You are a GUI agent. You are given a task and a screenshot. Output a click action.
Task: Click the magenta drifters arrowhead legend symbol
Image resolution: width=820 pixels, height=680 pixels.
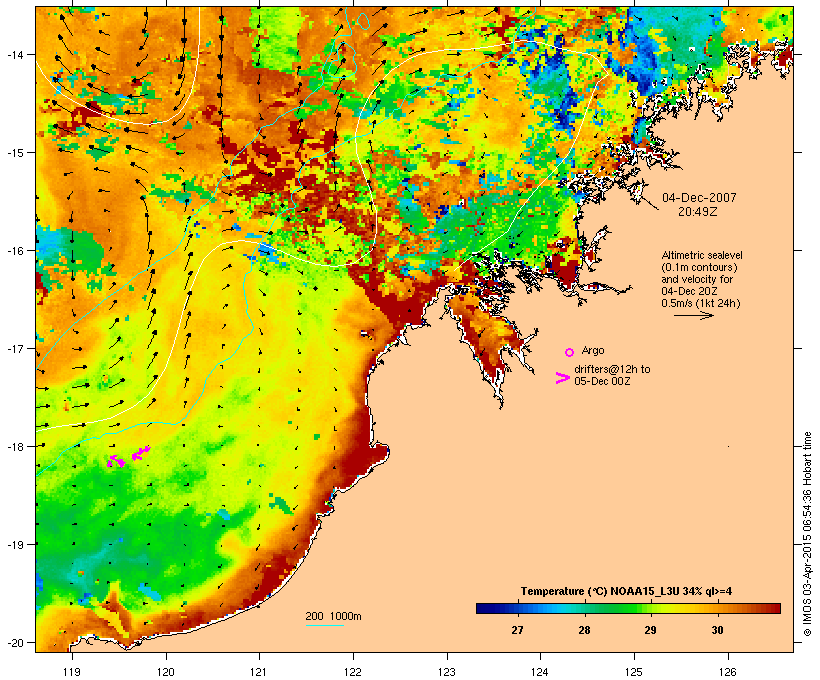coord(562,378)
